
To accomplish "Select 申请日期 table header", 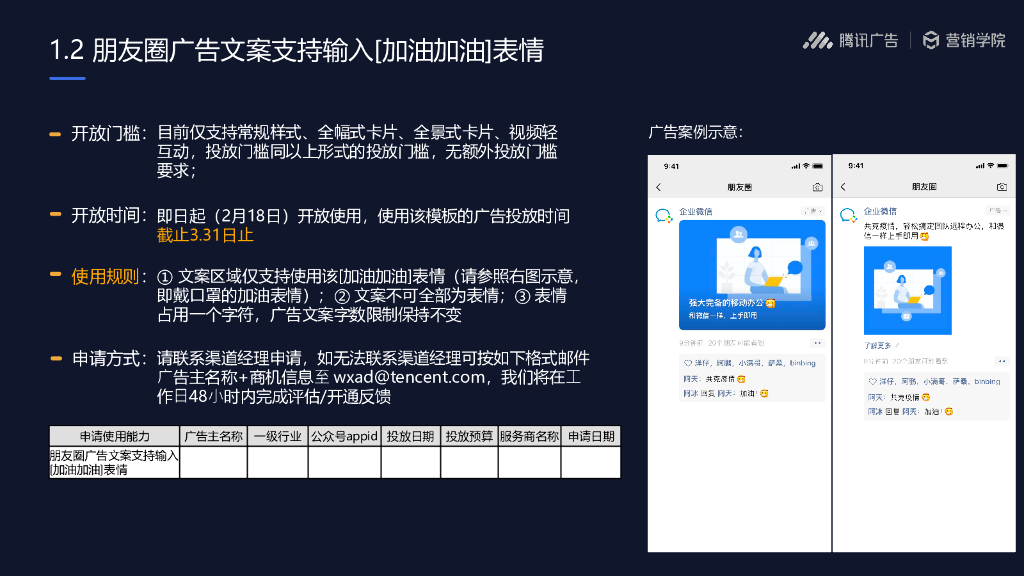I will pyautogui.click(x=591, y=436).
